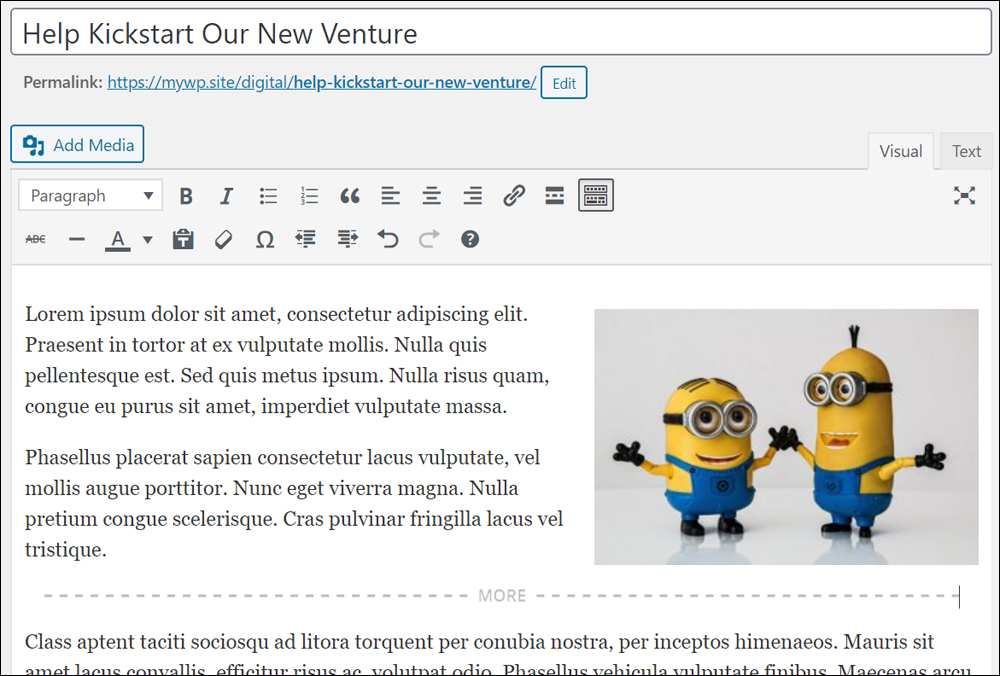Apply blockquote formatting
This screenshot has height=676, width=1000.
tap(349, 196)
